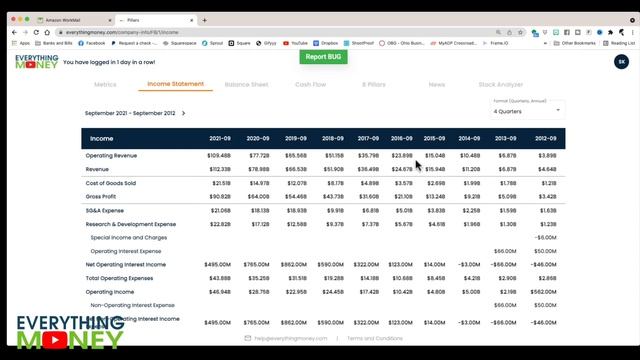The image size is (640, 360).
Task: Open the Dropbox bookmark
Action: click(326, 43)
